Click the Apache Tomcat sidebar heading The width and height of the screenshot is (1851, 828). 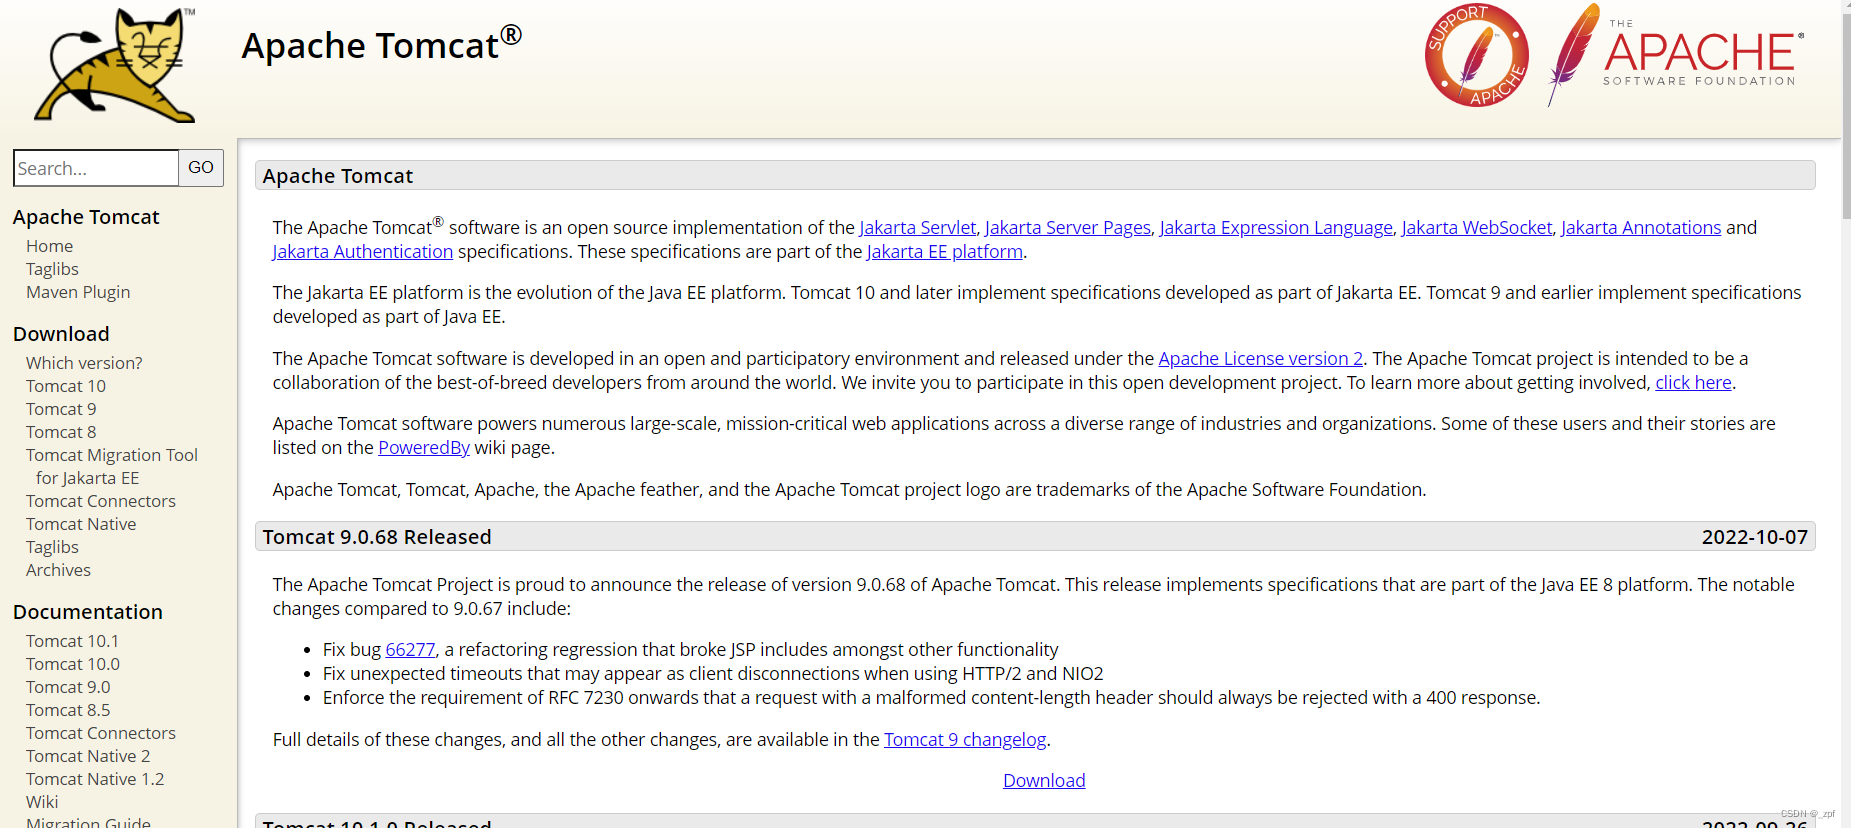(x=86, y=217)
